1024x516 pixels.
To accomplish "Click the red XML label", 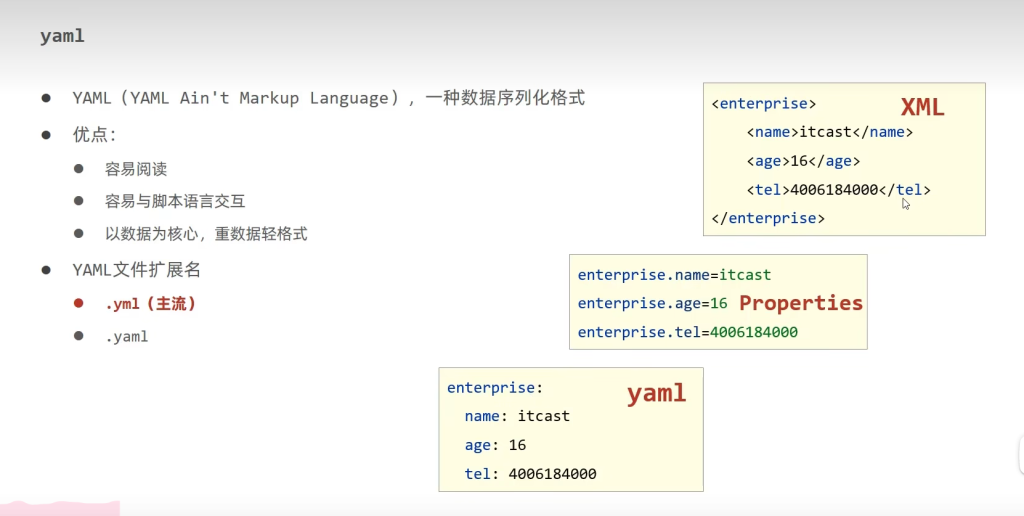I will 921,108.
